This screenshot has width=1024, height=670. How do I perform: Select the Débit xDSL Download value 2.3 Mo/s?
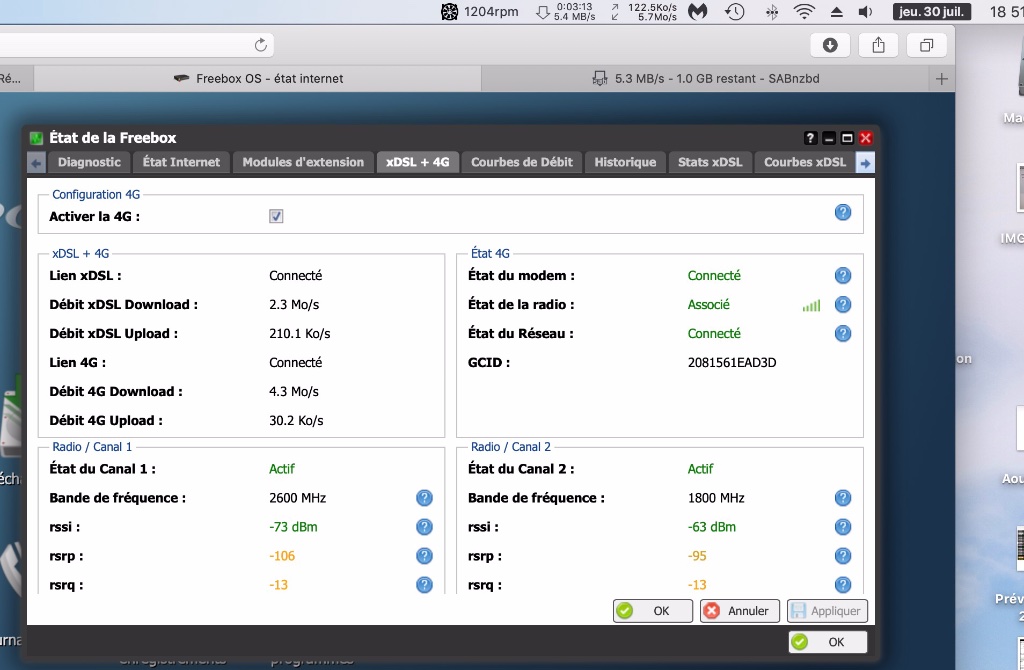(x=294, y=304)
